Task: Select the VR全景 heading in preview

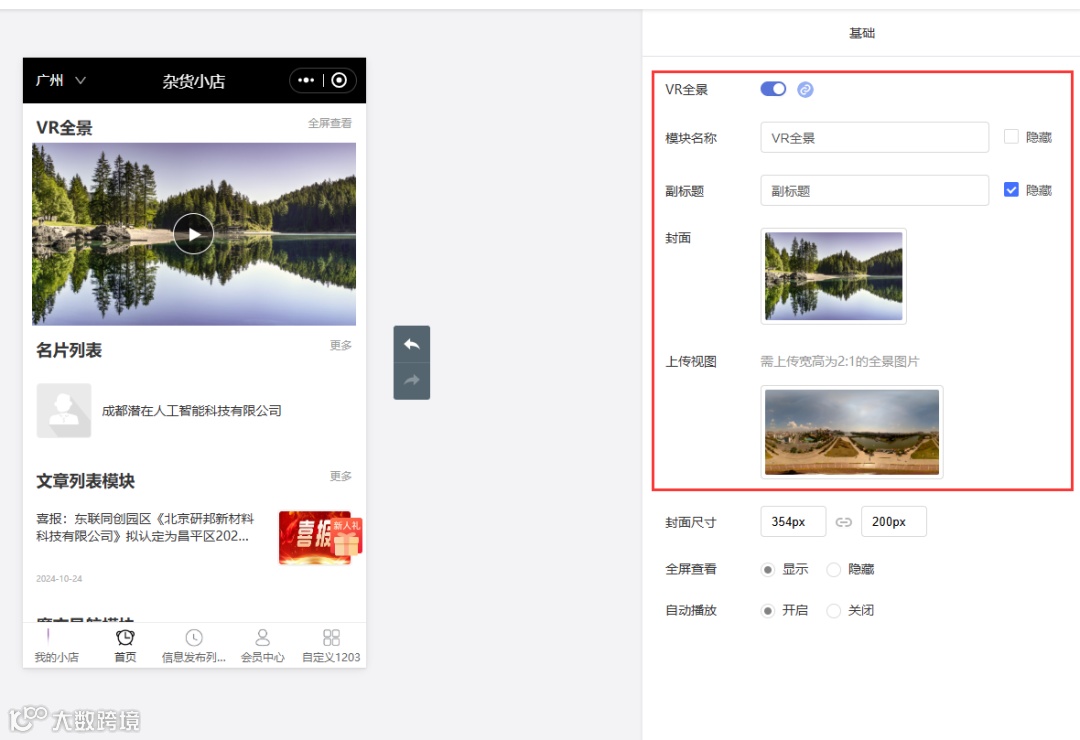Action: coord(64,128)
